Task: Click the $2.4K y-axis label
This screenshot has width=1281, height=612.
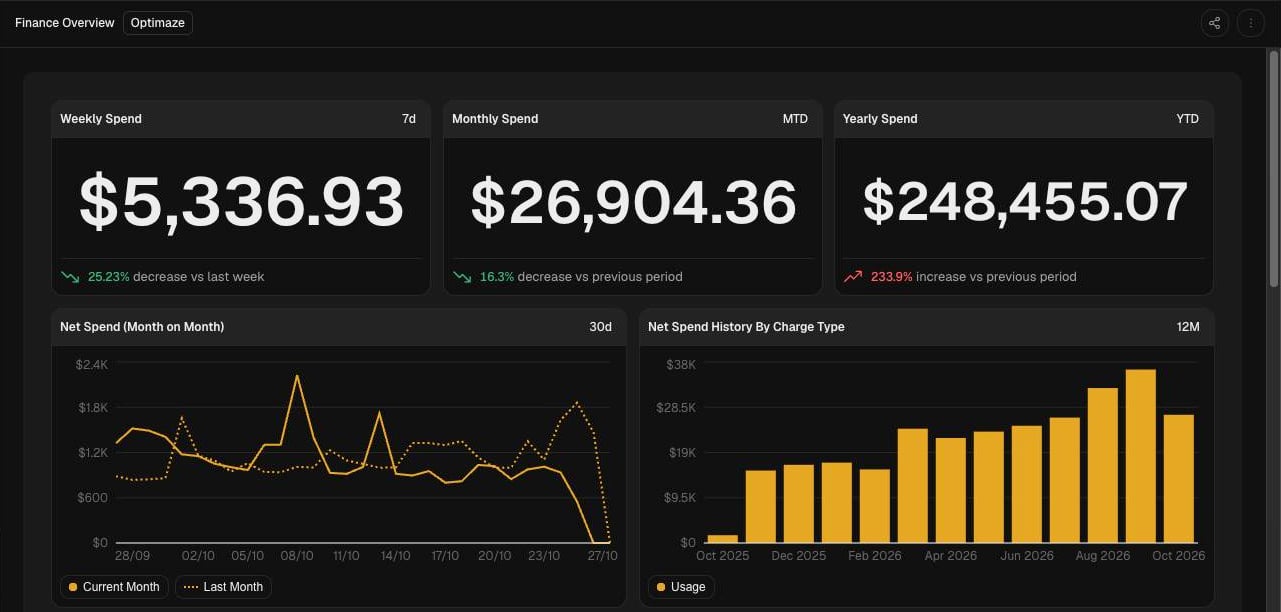Action: coord(92,365)
